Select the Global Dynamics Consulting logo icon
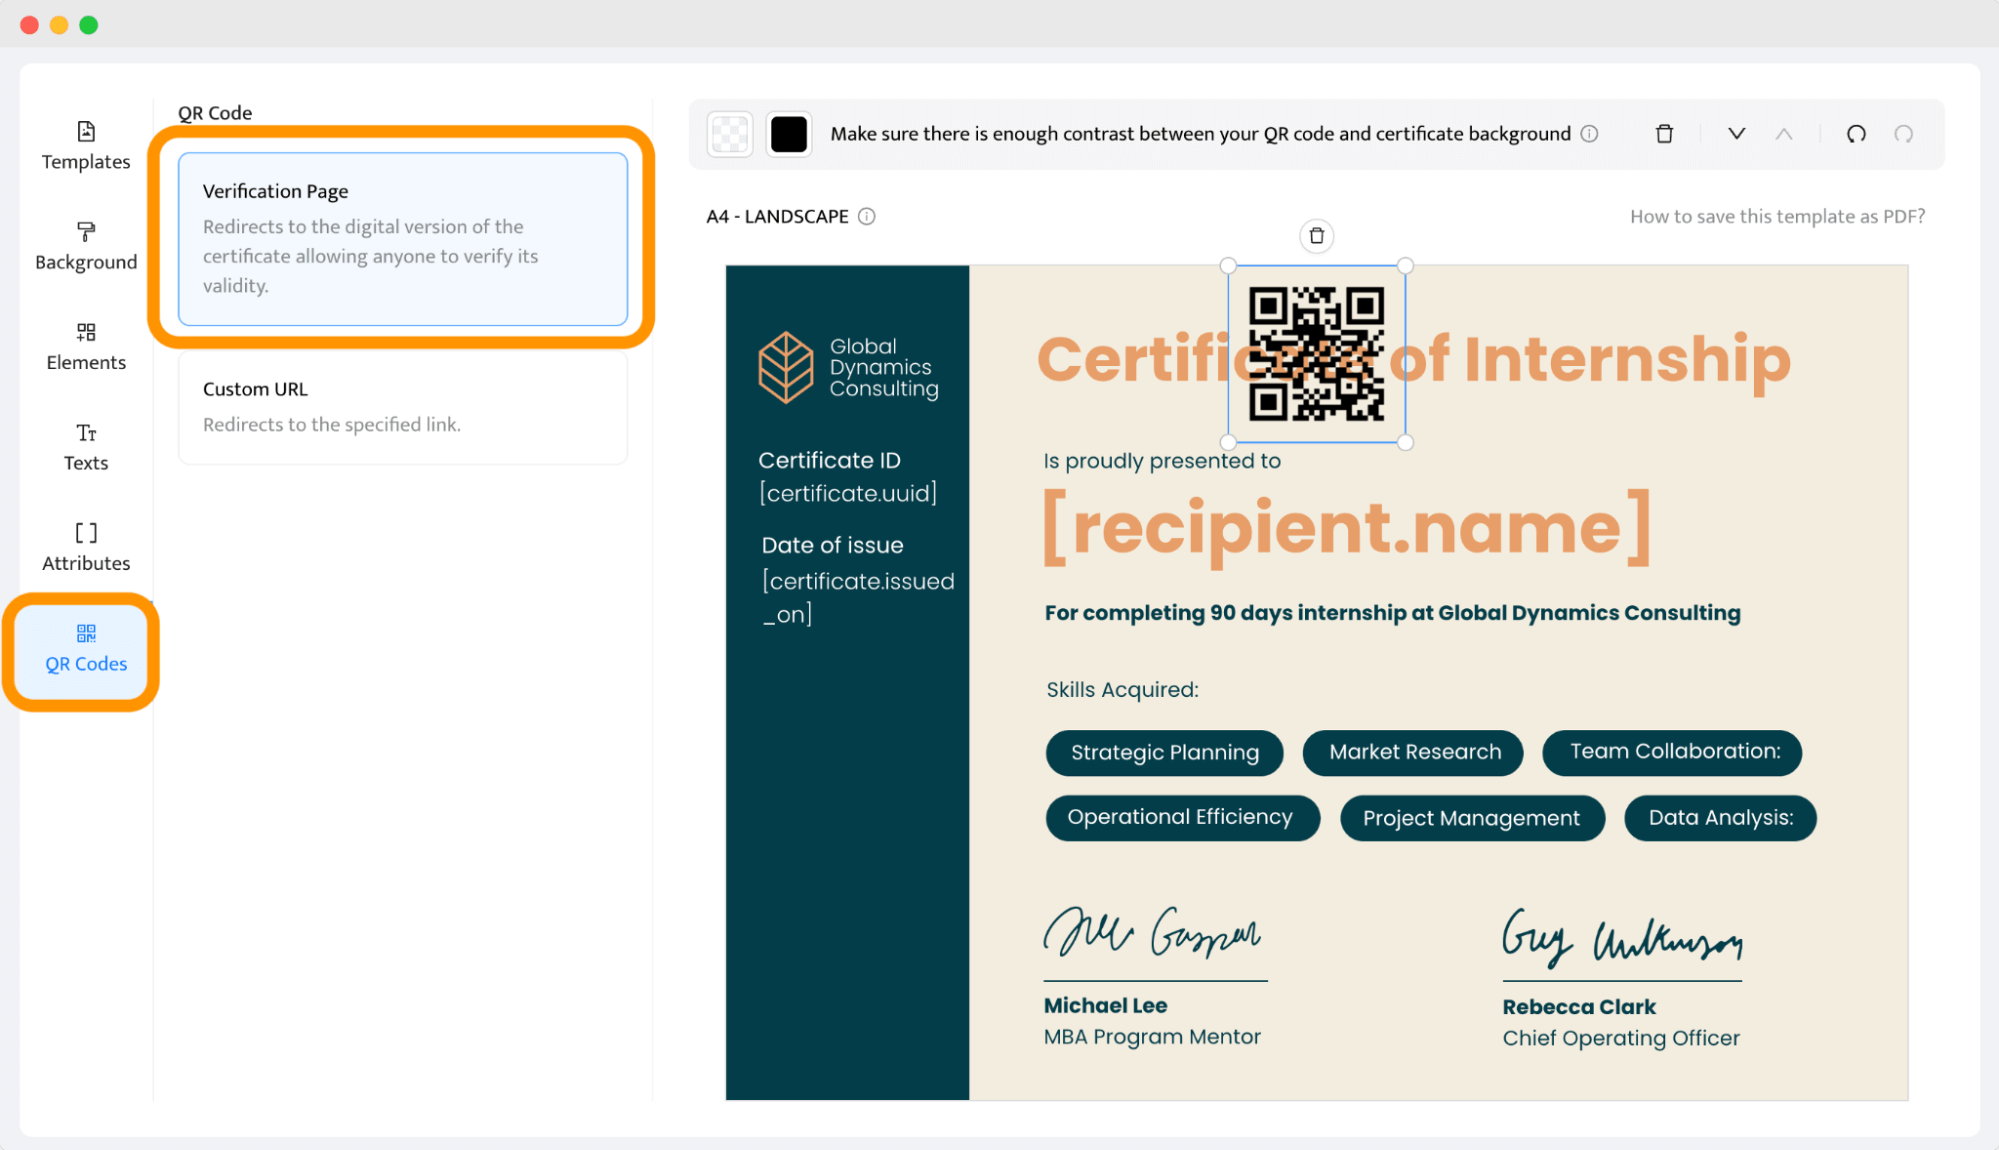This screenshot has width=1999, height=1150. (x=786, y=367)
